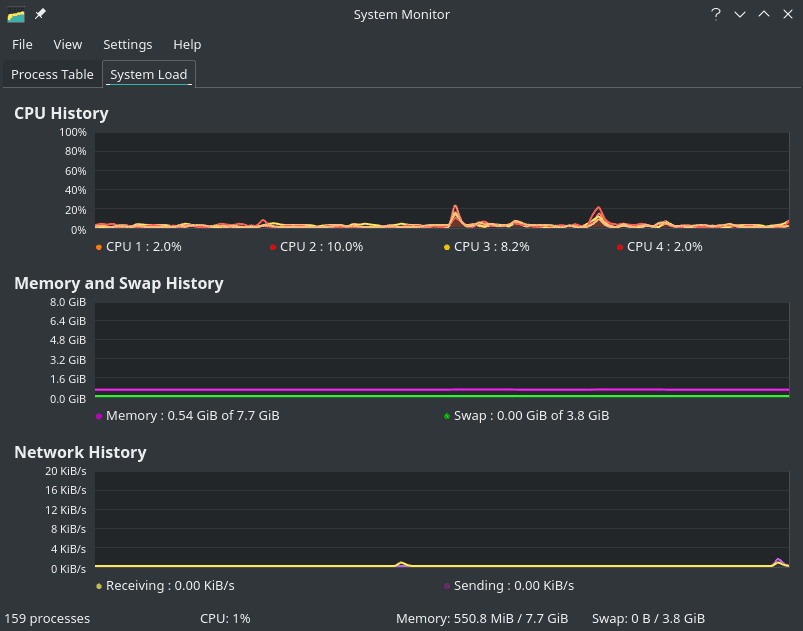The width and height of the screenshot is (803, 631).
Task: Click the Memory magenta legend dot
Action: [x=99, y=416]
